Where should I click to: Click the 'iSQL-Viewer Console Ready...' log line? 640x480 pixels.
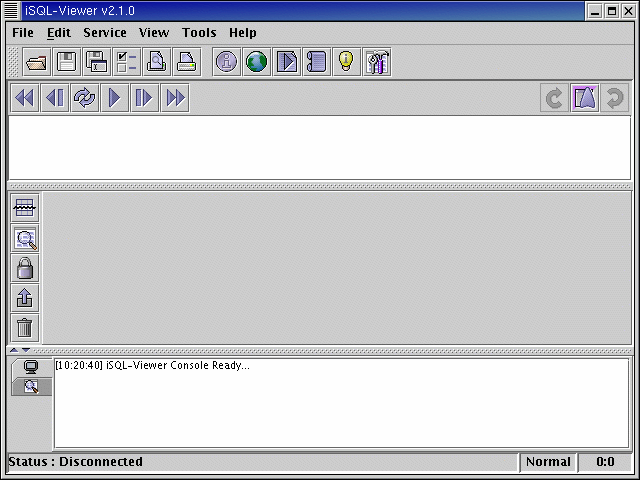pos(152,365)
